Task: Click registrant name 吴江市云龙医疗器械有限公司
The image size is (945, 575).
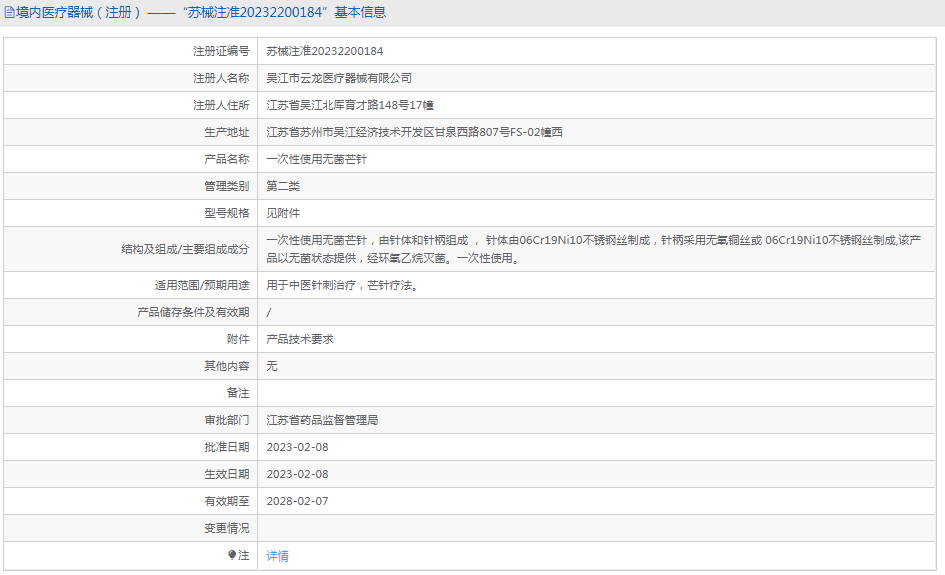Action: coord(339,78)
